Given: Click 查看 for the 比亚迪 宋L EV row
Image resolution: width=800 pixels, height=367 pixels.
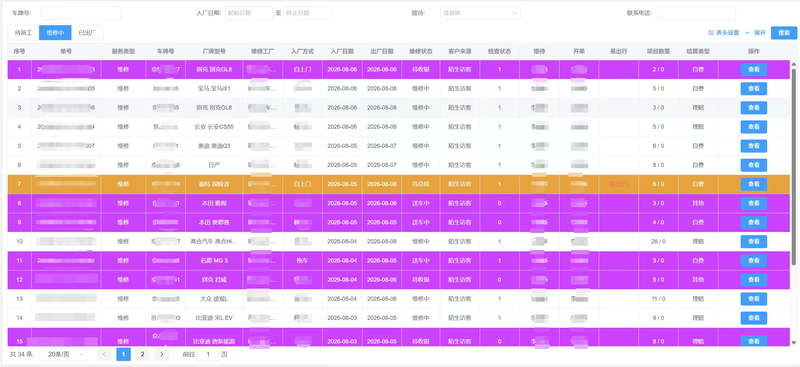Looking at the screenshot, I should tap(754, 318).
